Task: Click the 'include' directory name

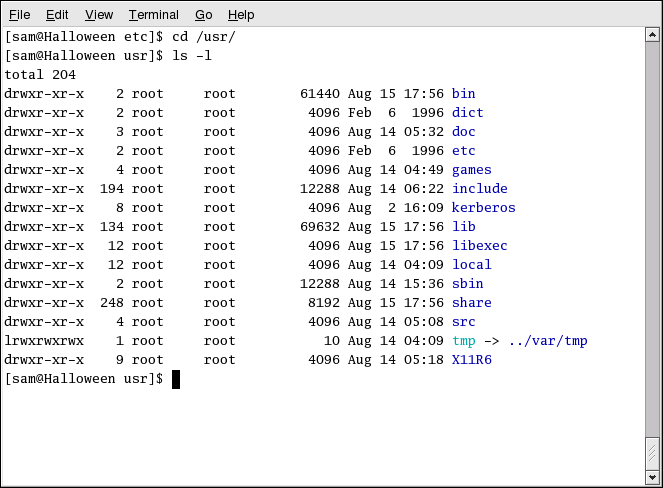Action: pyautogui.click(x=480, y=189)
